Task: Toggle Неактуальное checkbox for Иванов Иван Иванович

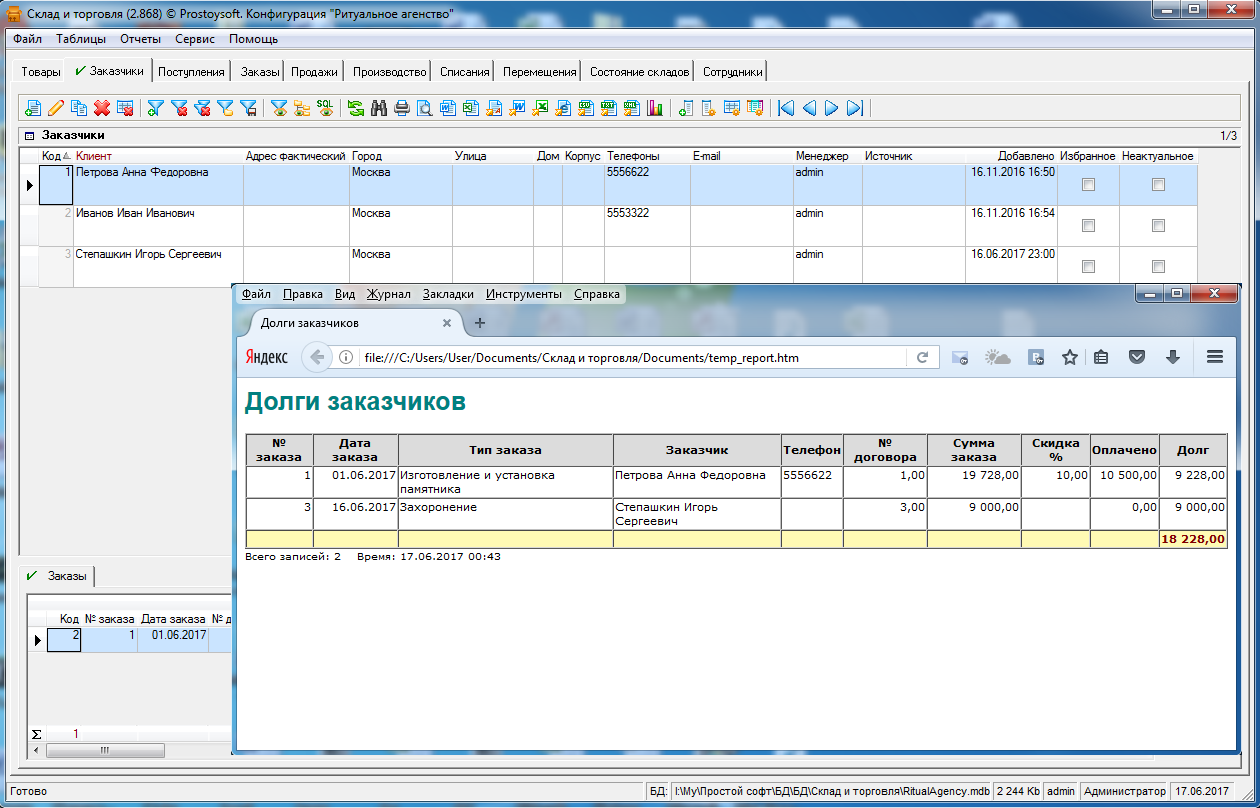Action: [1158, 226]
